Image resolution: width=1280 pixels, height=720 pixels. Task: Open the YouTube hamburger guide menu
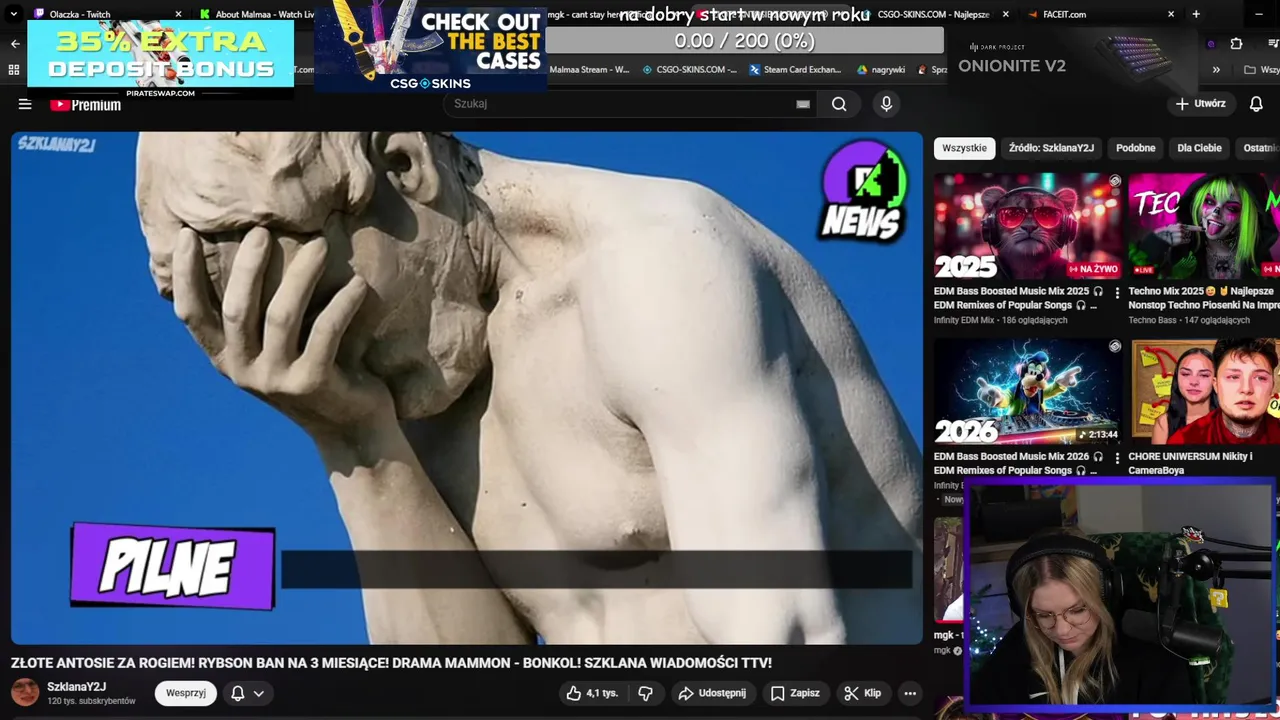pyautogui.click(x=25, y=104)
